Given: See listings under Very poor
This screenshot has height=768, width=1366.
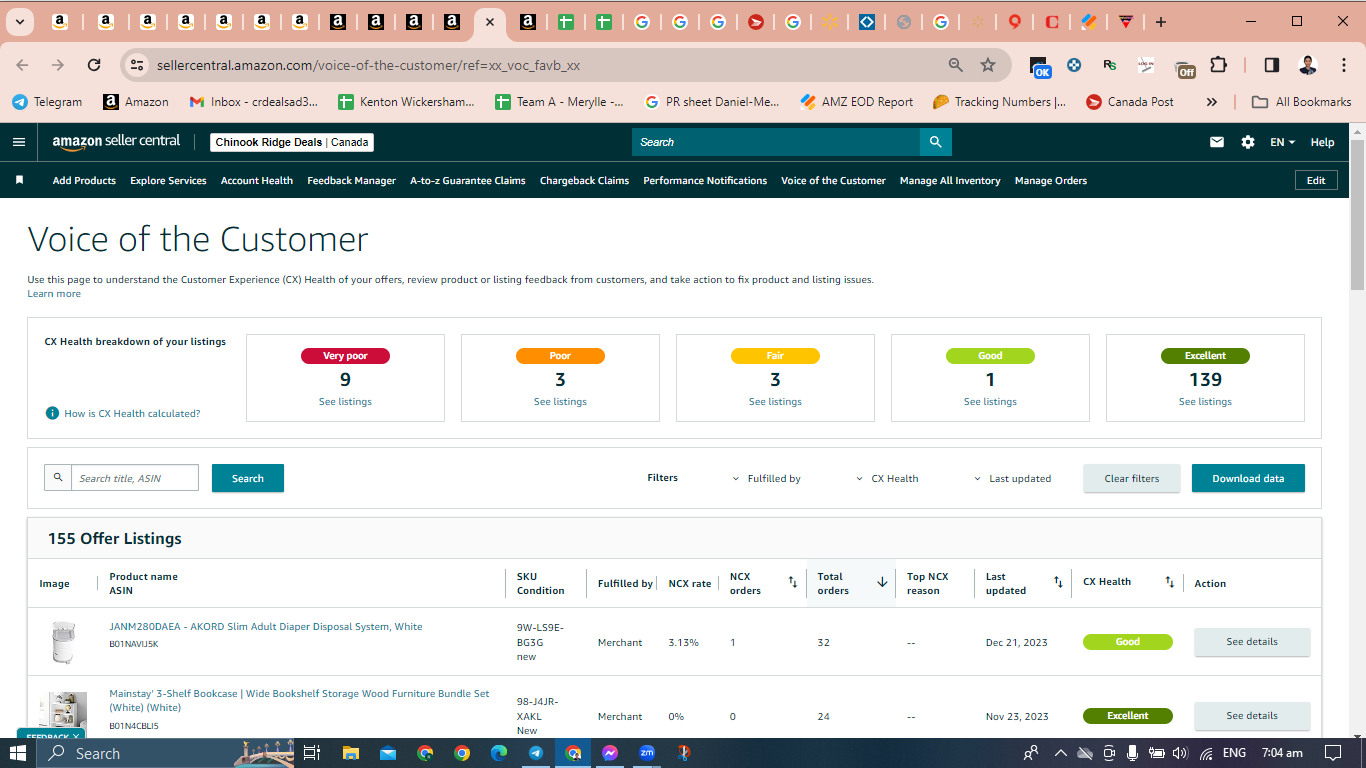Looking at the screenshot, I should (x=345, y=402).
